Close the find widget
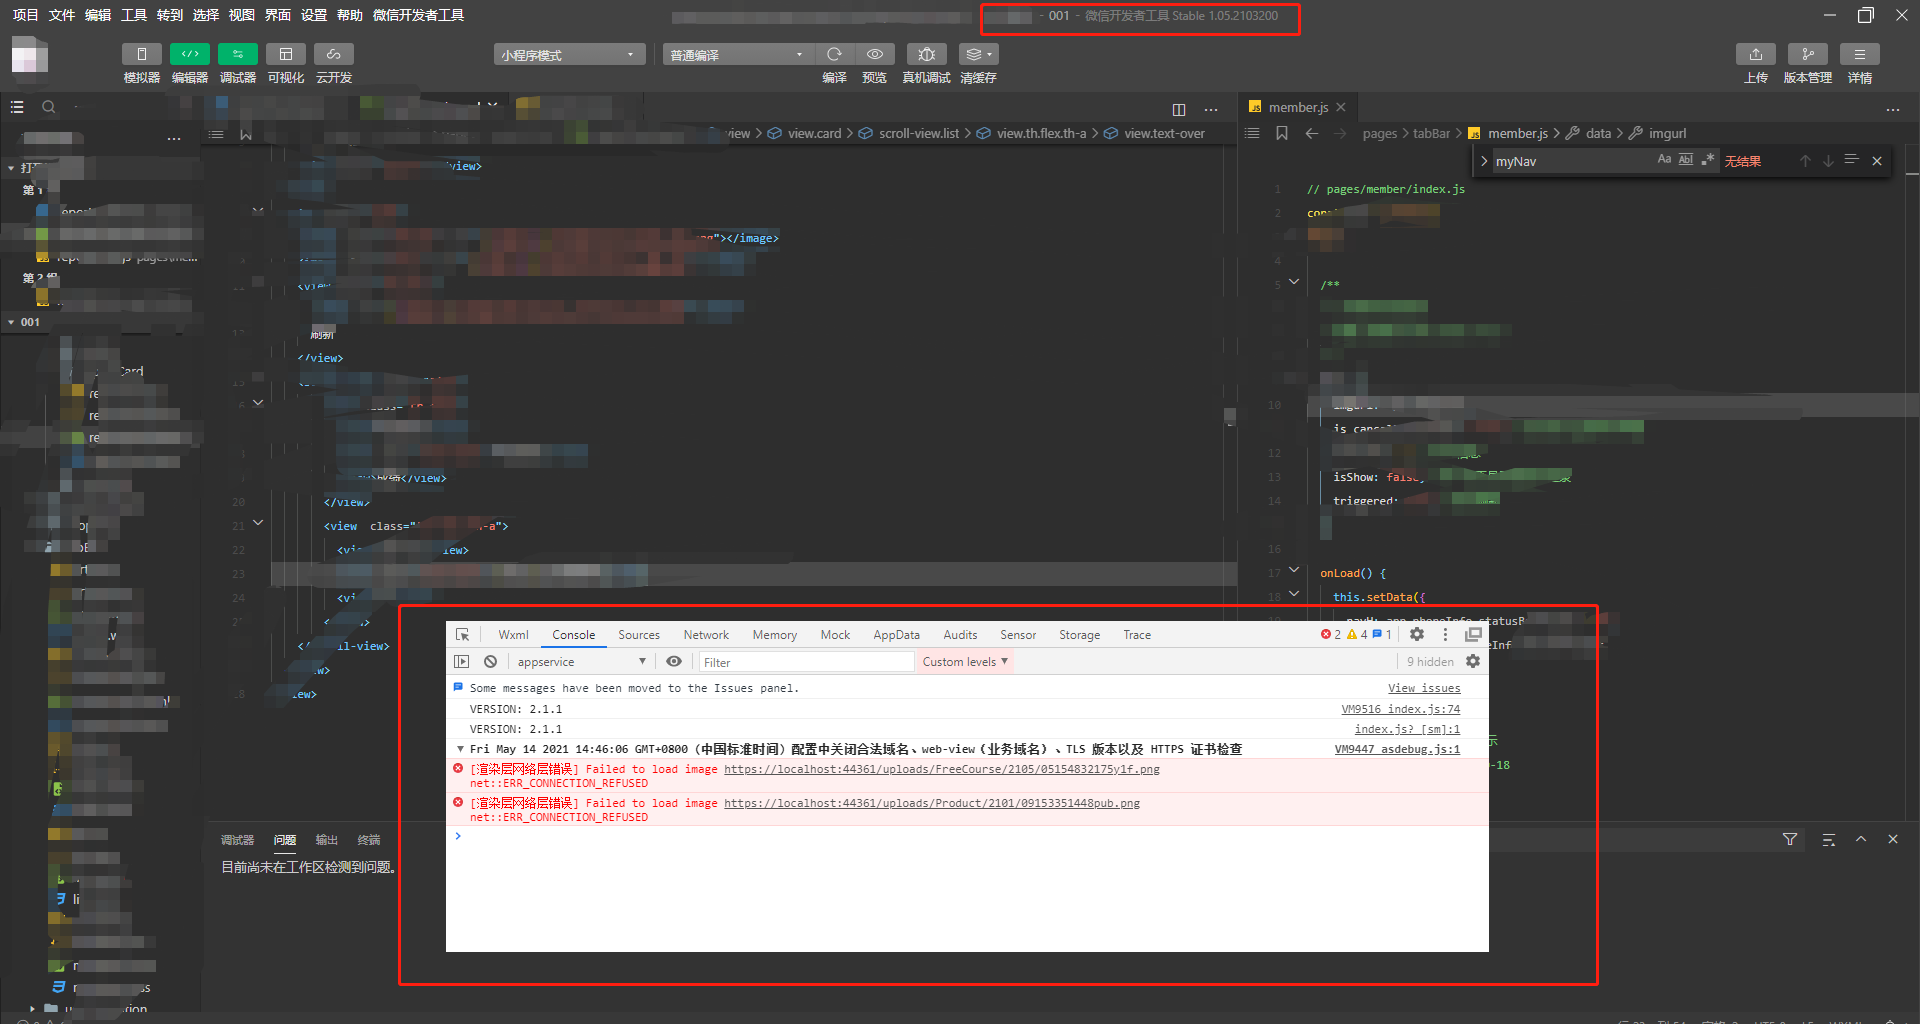 click(1877, 161)
